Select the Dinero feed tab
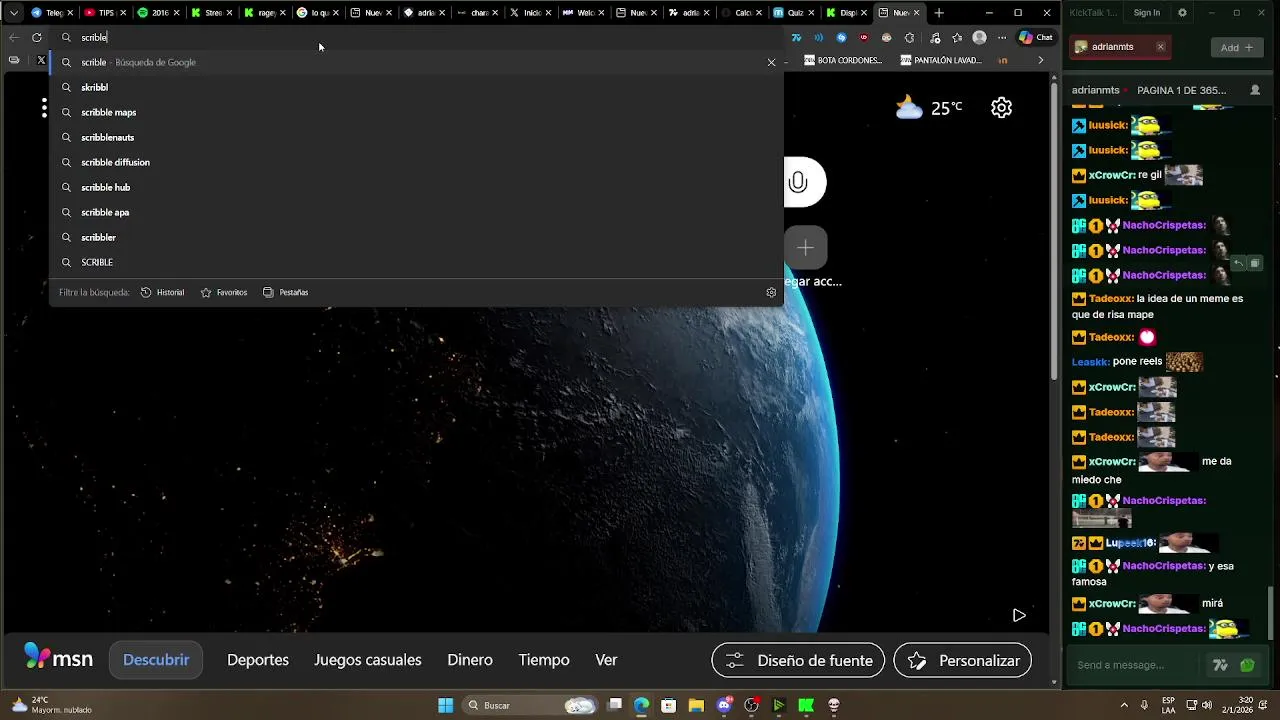 coord(470,660)
